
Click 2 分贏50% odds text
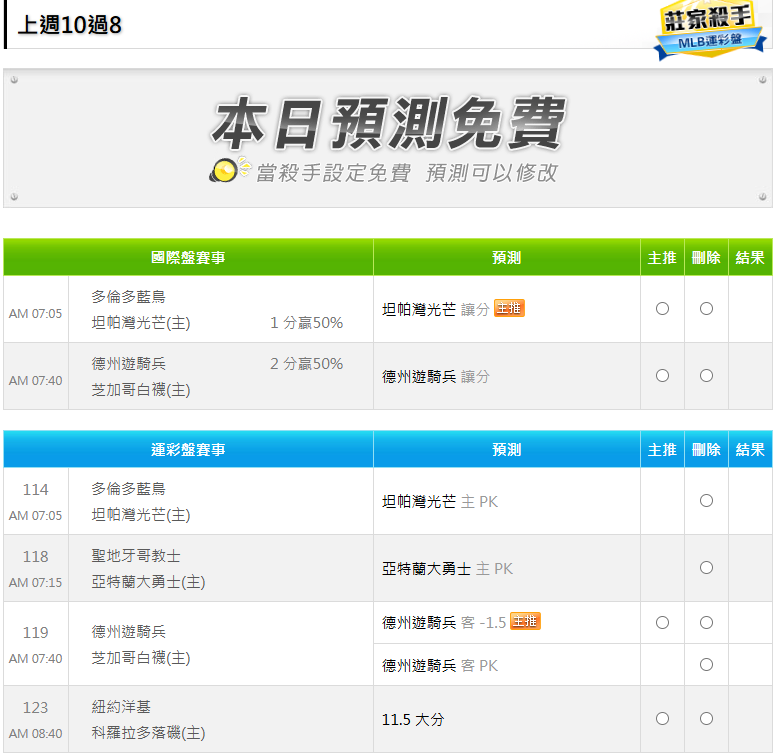click(x=306, y=364)
